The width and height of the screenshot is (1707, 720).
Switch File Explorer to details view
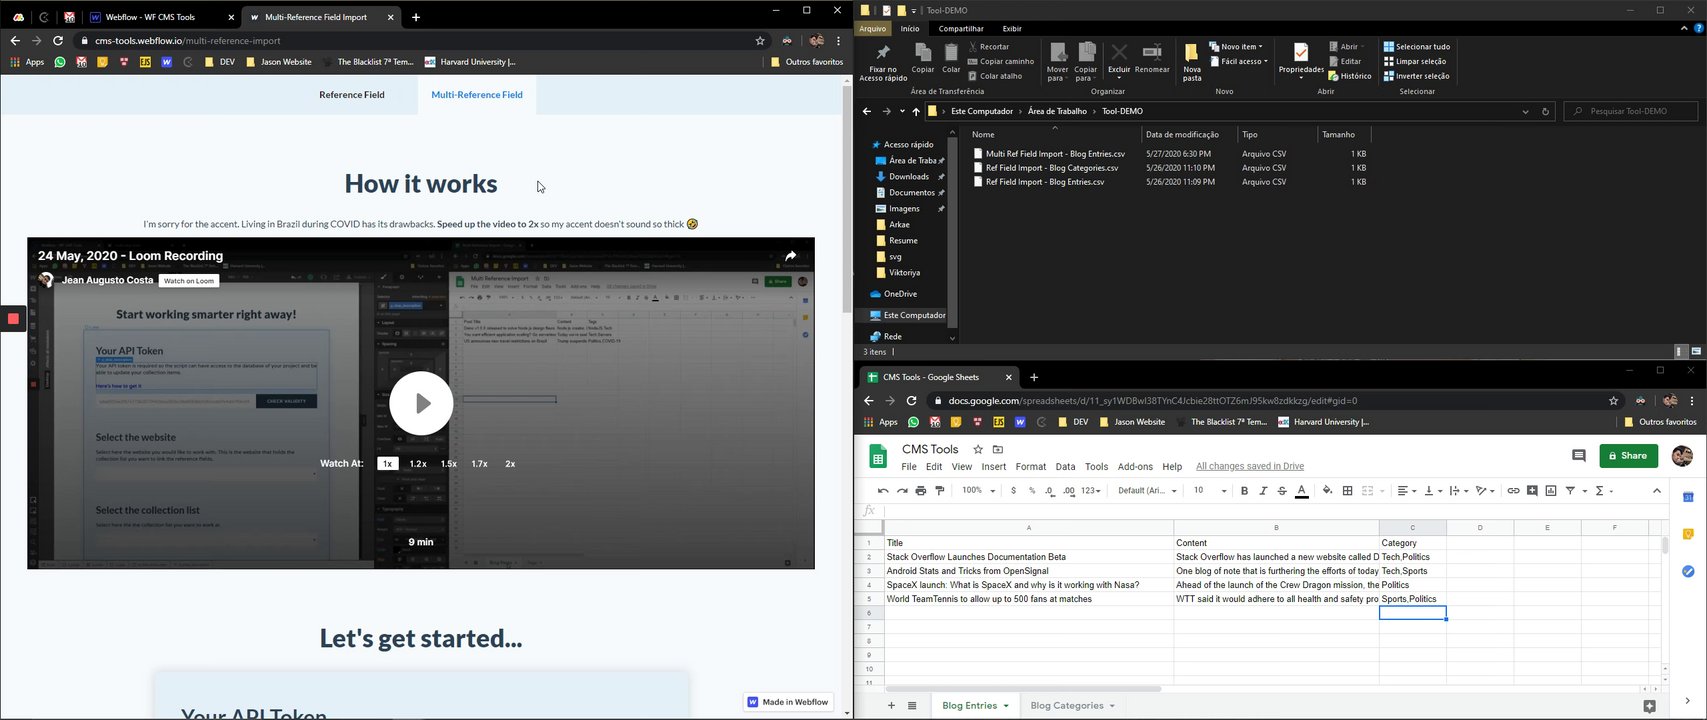point(1680,351)
